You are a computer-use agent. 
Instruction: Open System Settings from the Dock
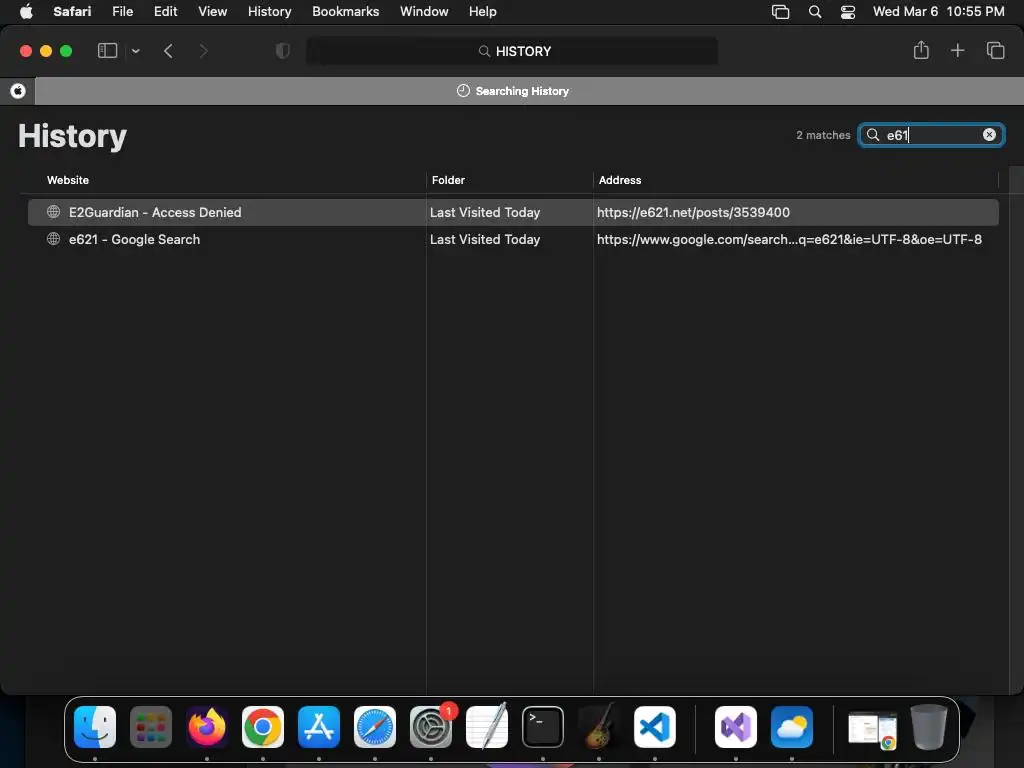[431, 727]
